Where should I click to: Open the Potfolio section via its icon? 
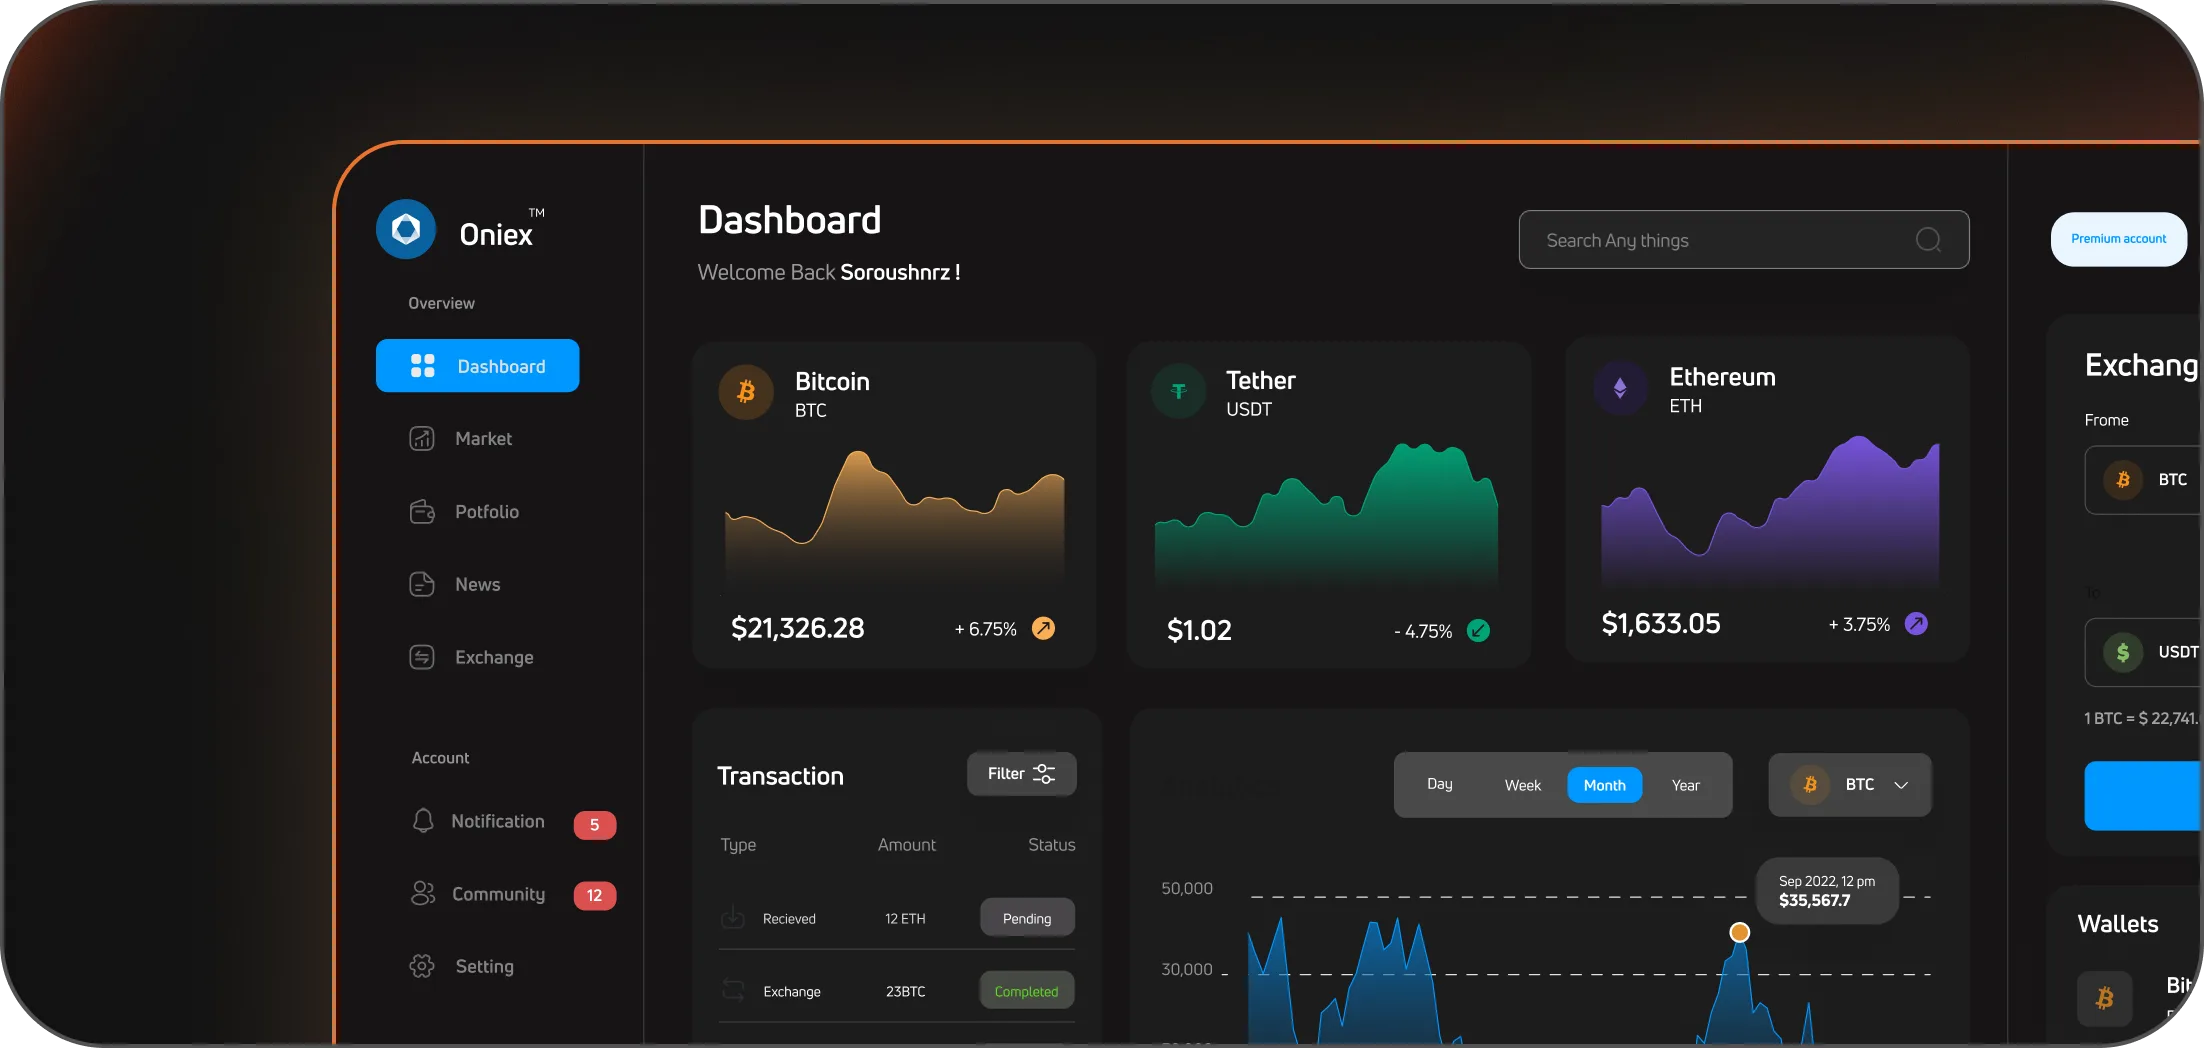click(x=422, y=511)
